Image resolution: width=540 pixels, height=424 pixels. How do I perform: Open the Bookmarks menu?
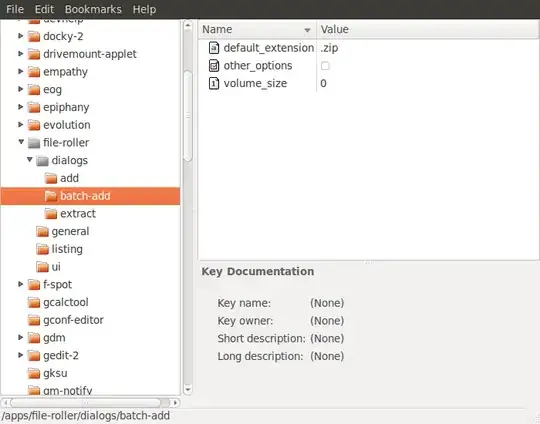pyautogui.click(x=93, y=9)
